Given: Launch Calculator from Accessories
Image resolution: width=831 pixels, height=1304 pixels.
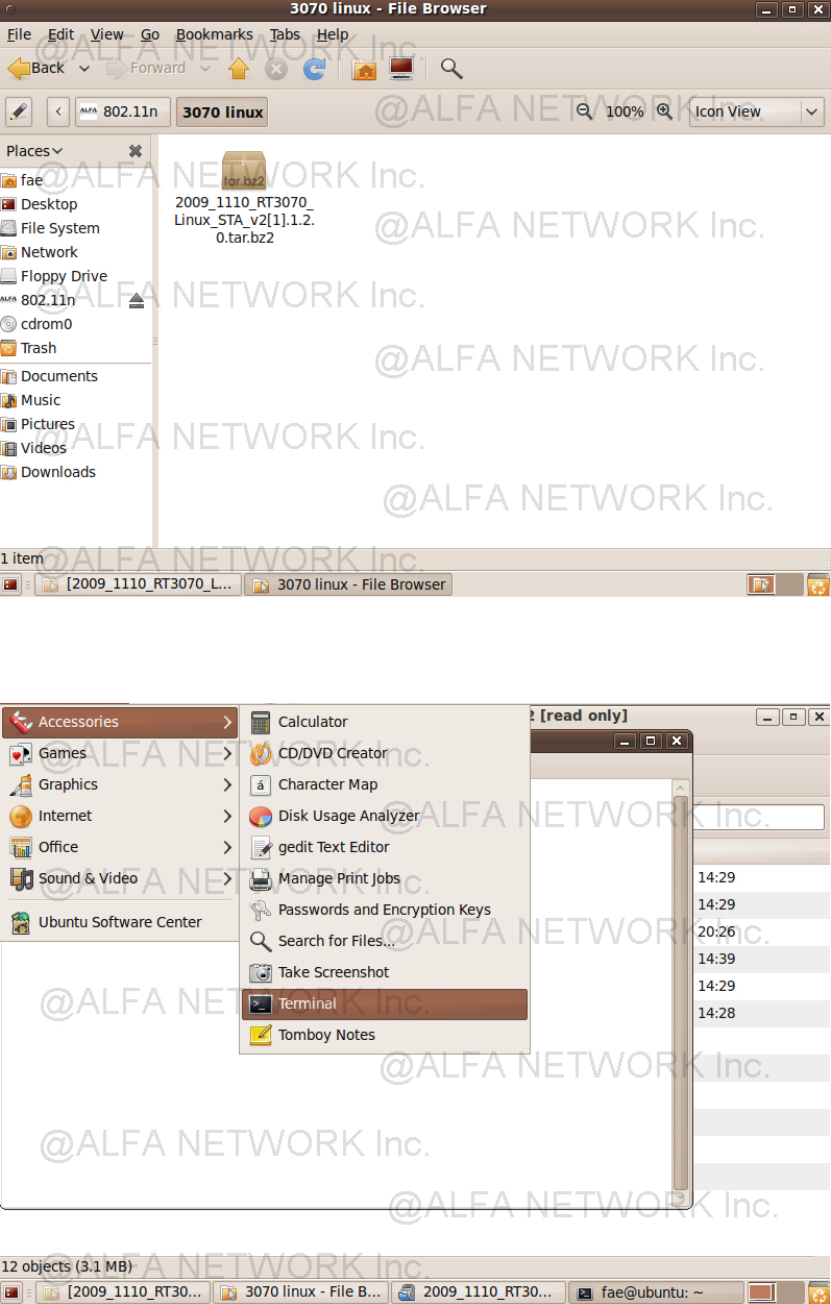Looking at the screenshot, I should [x=385, y=722].
